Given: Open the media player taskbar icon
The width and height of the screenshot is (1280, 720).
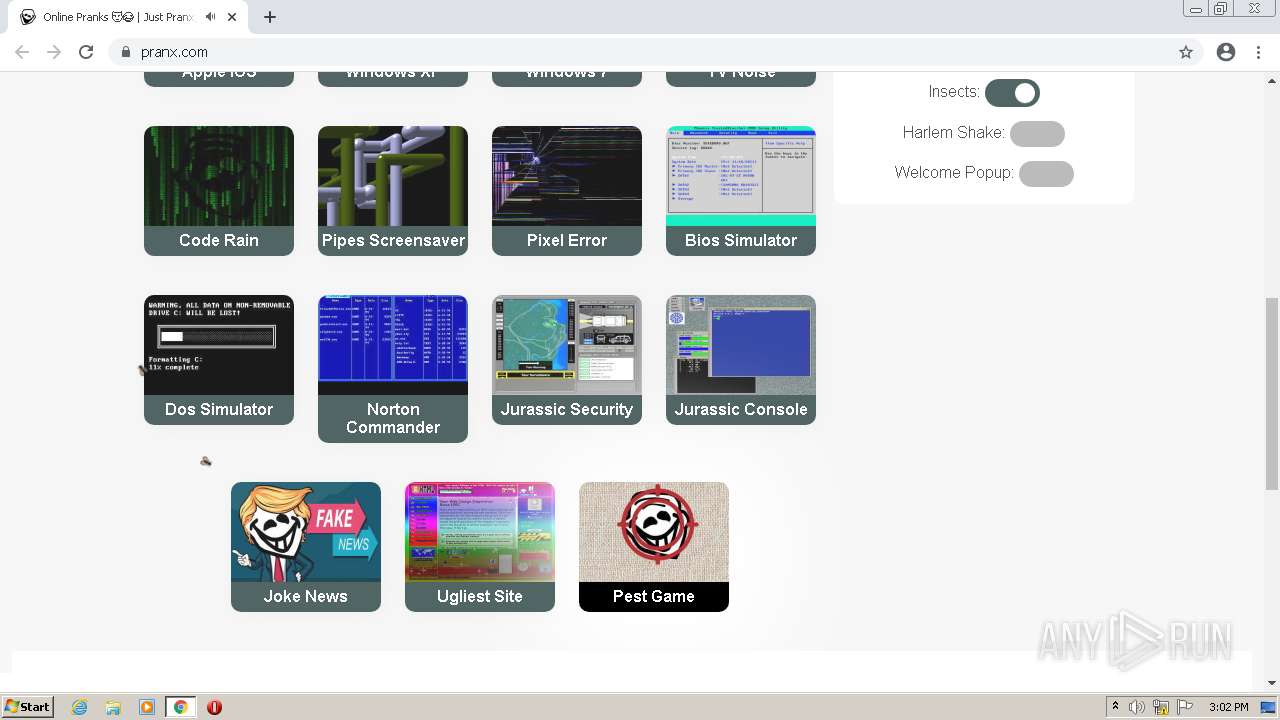Looking at the screenshot, I should pos(147,707).
